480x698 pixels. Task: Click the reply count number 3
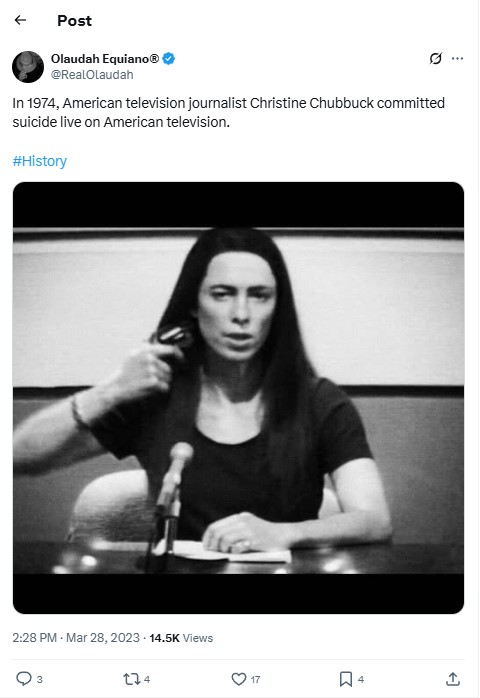point(40,679)
